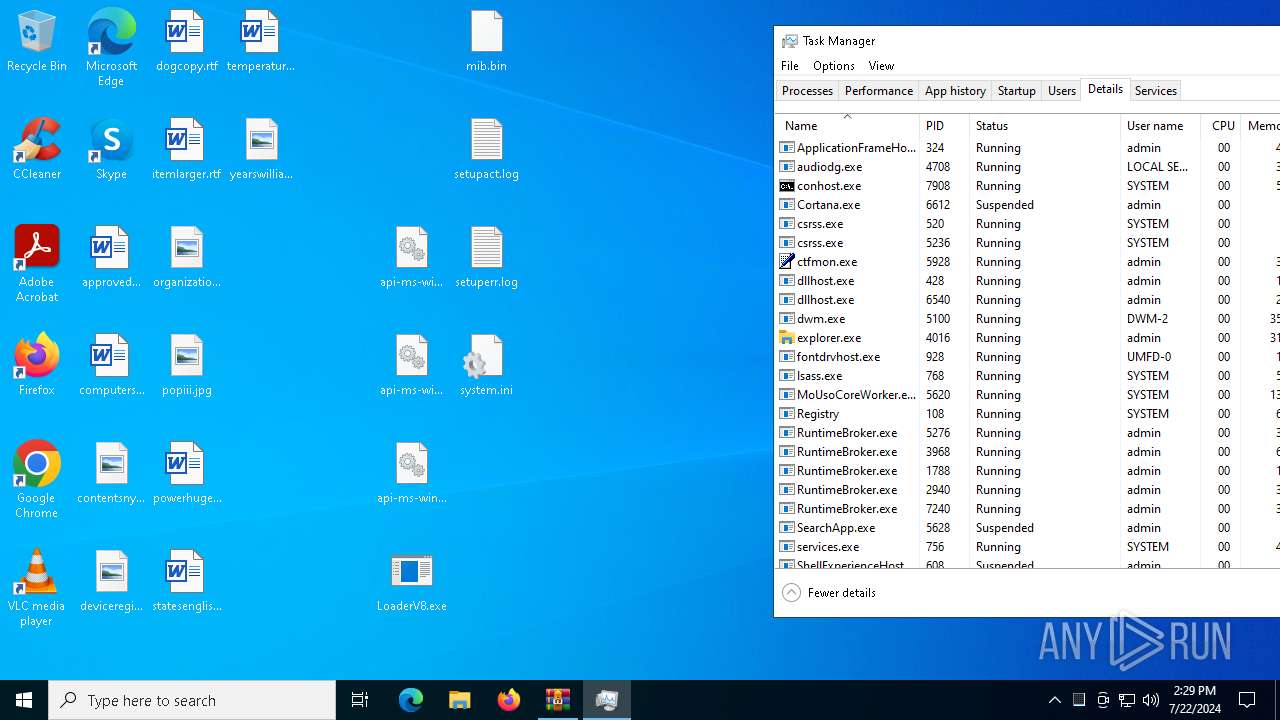1280x720 pixels.
Task: Open the View menu in Task Manager
Action: click(881, 65)
